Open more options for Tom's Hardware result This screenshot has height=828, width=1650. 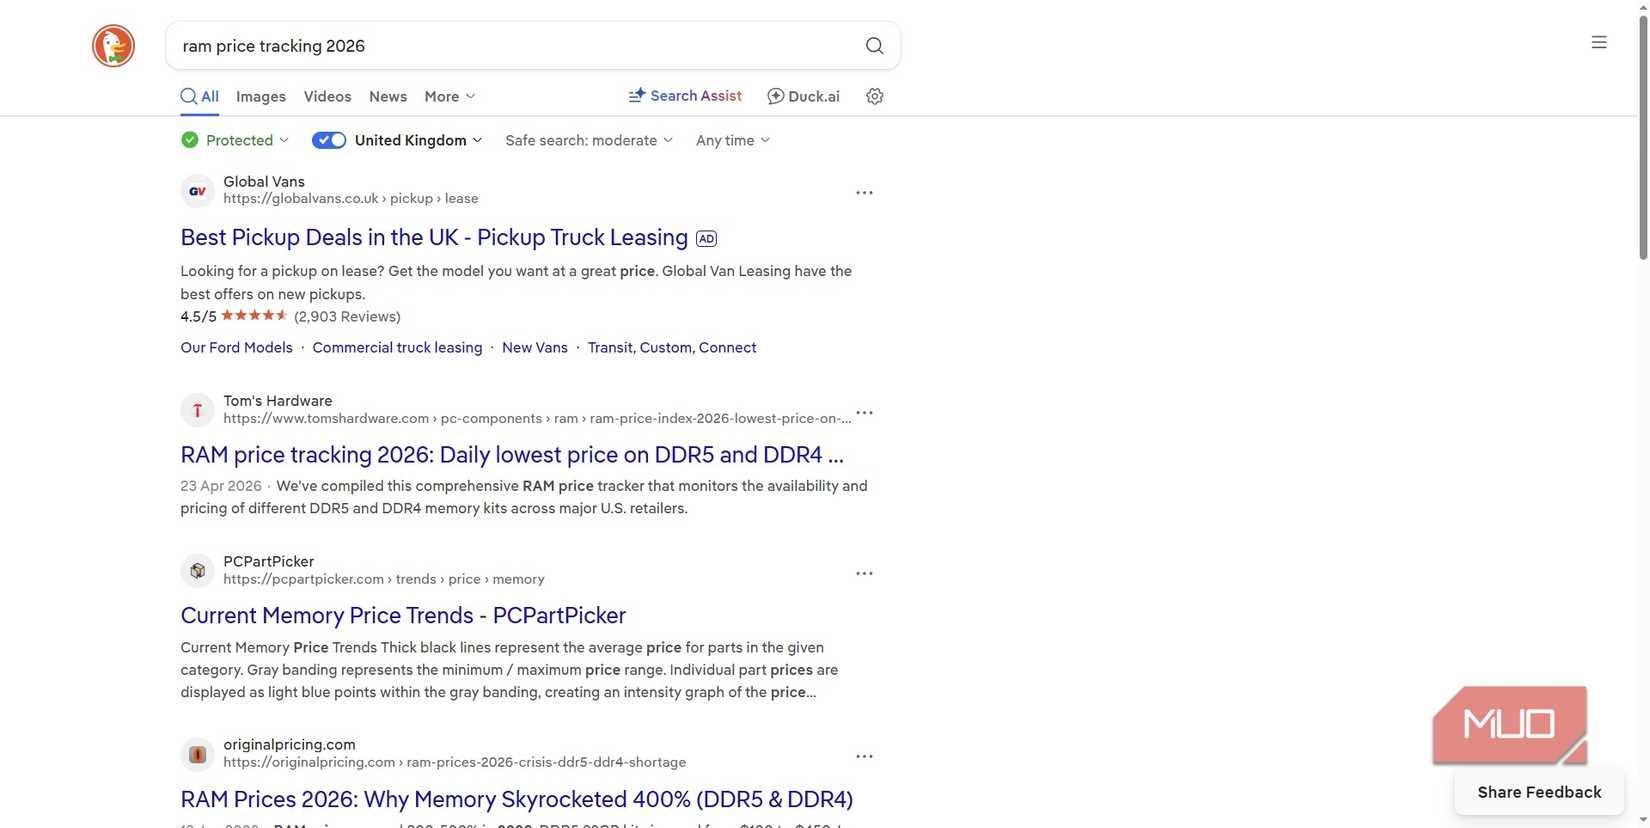point(864,412)
